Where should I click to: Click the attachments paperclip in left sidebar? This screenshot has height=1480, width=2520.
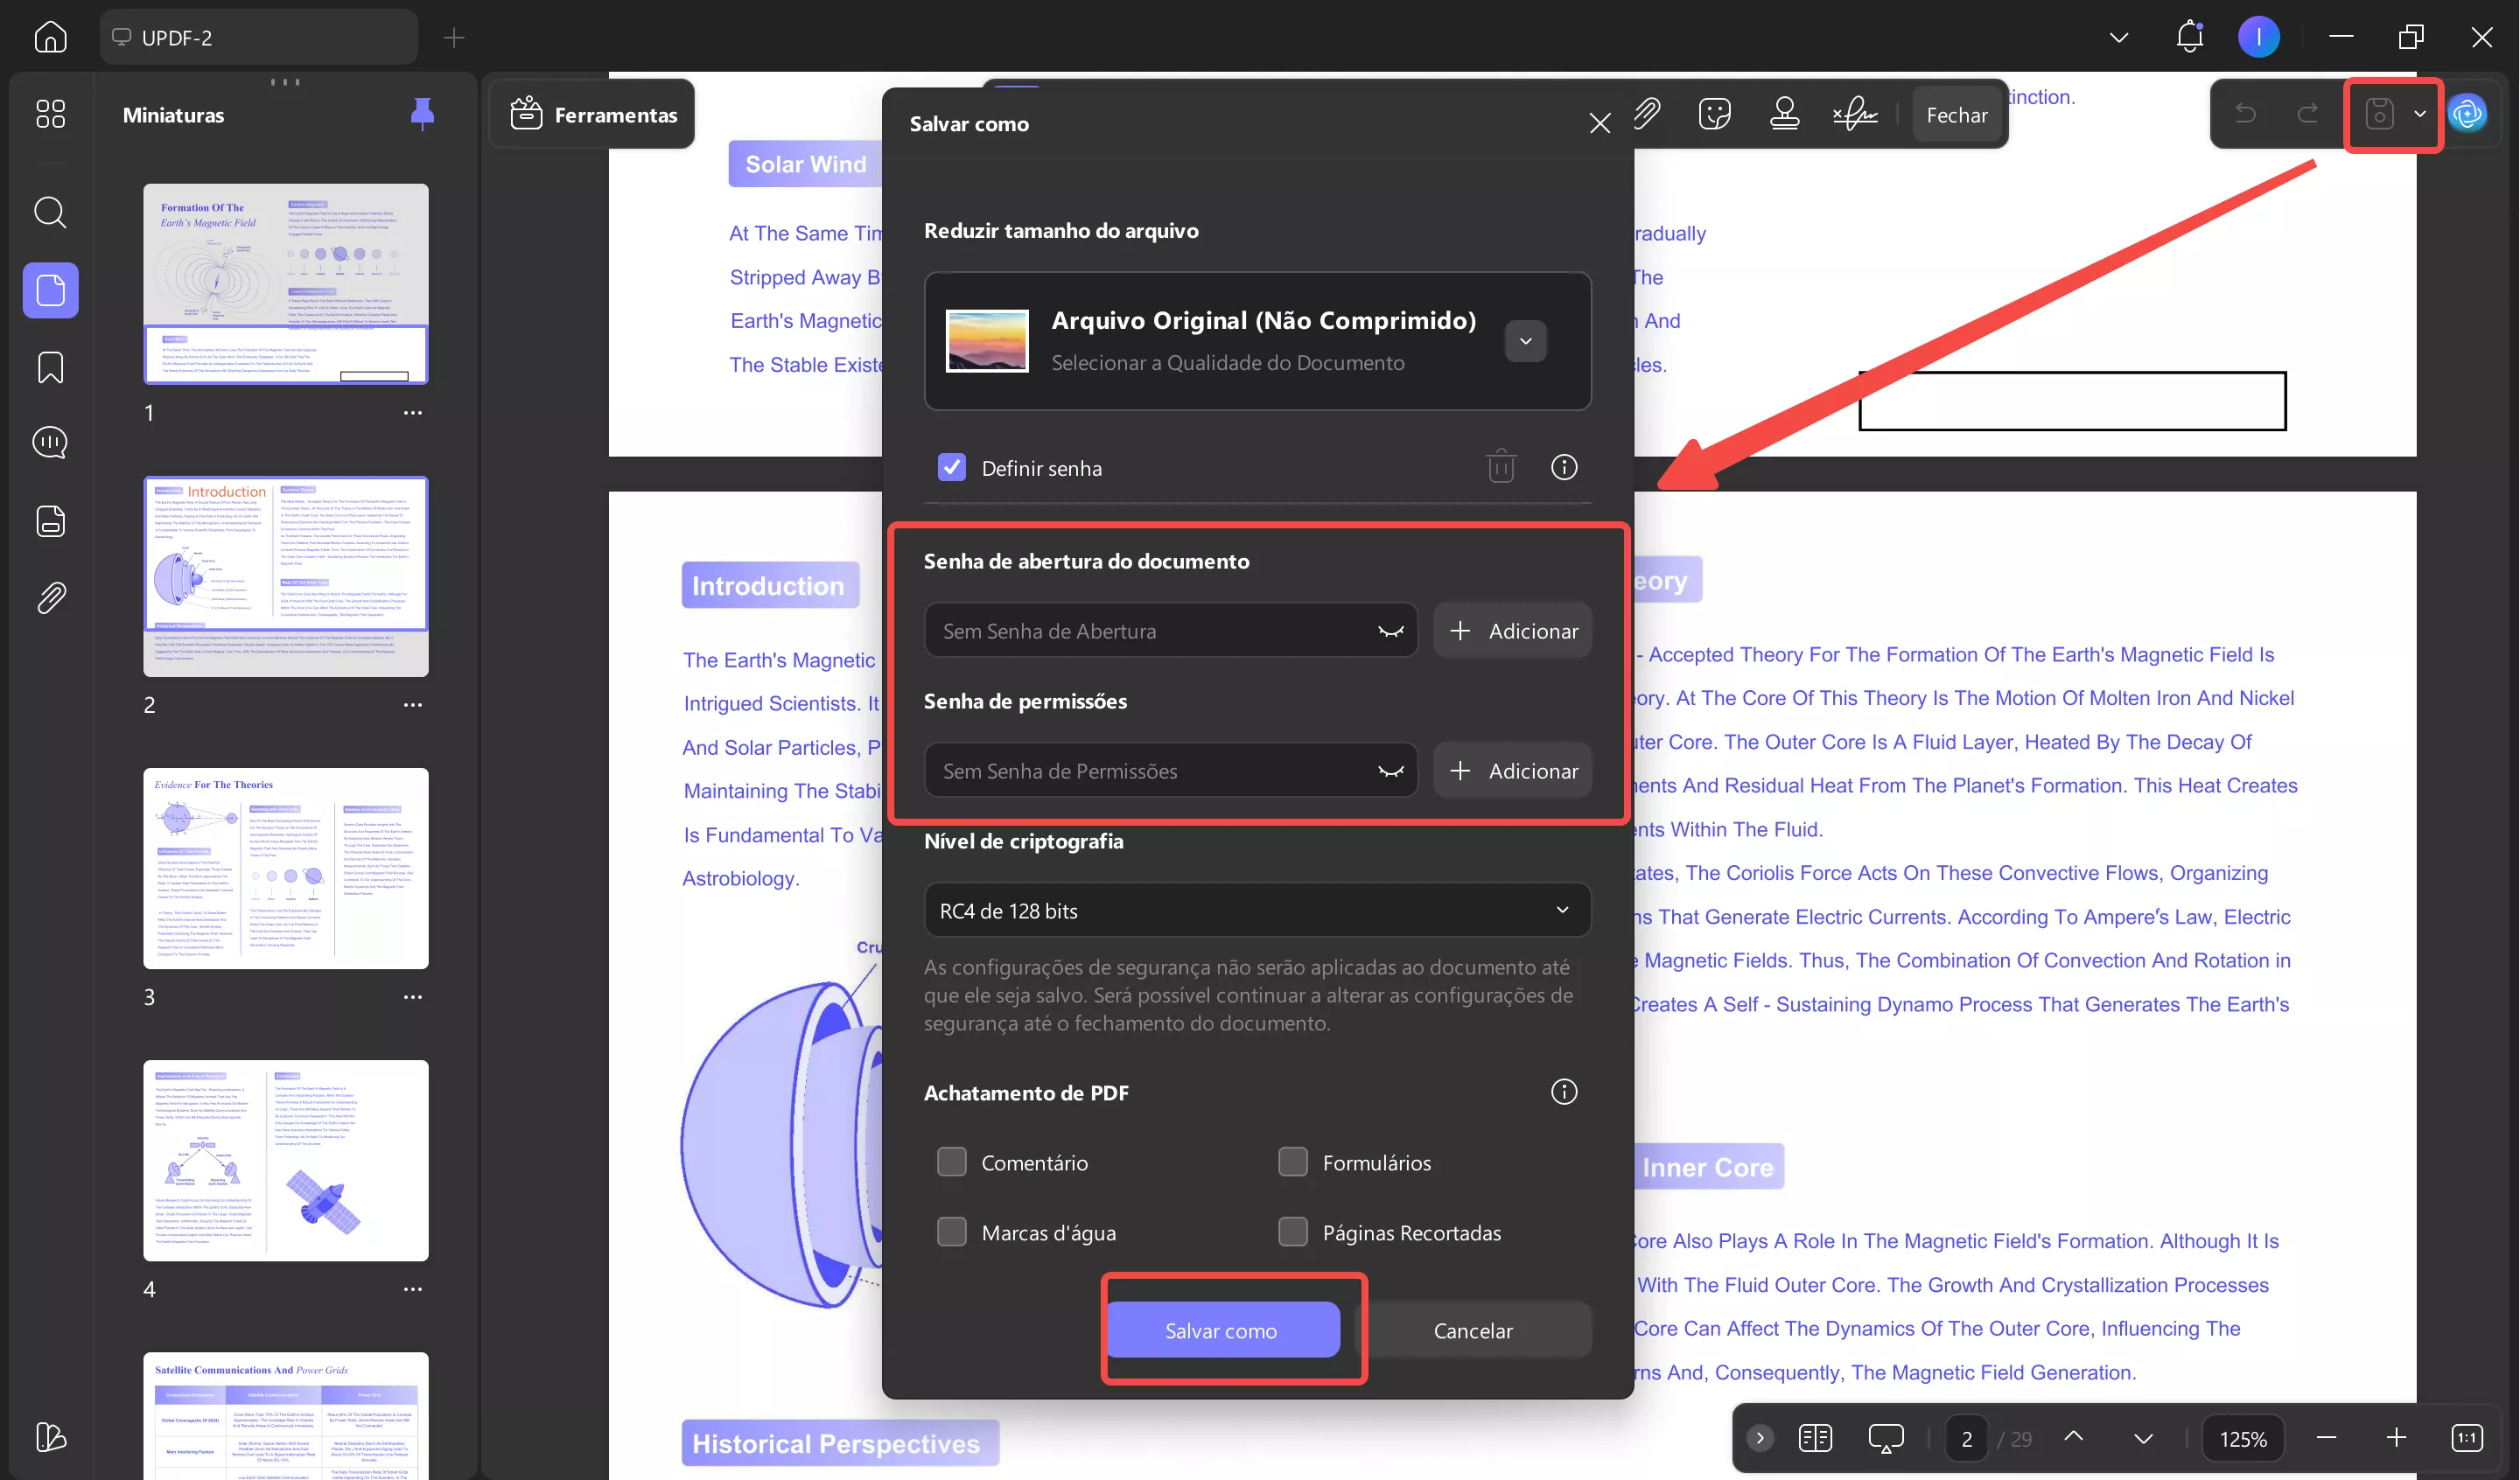(50, 598)
